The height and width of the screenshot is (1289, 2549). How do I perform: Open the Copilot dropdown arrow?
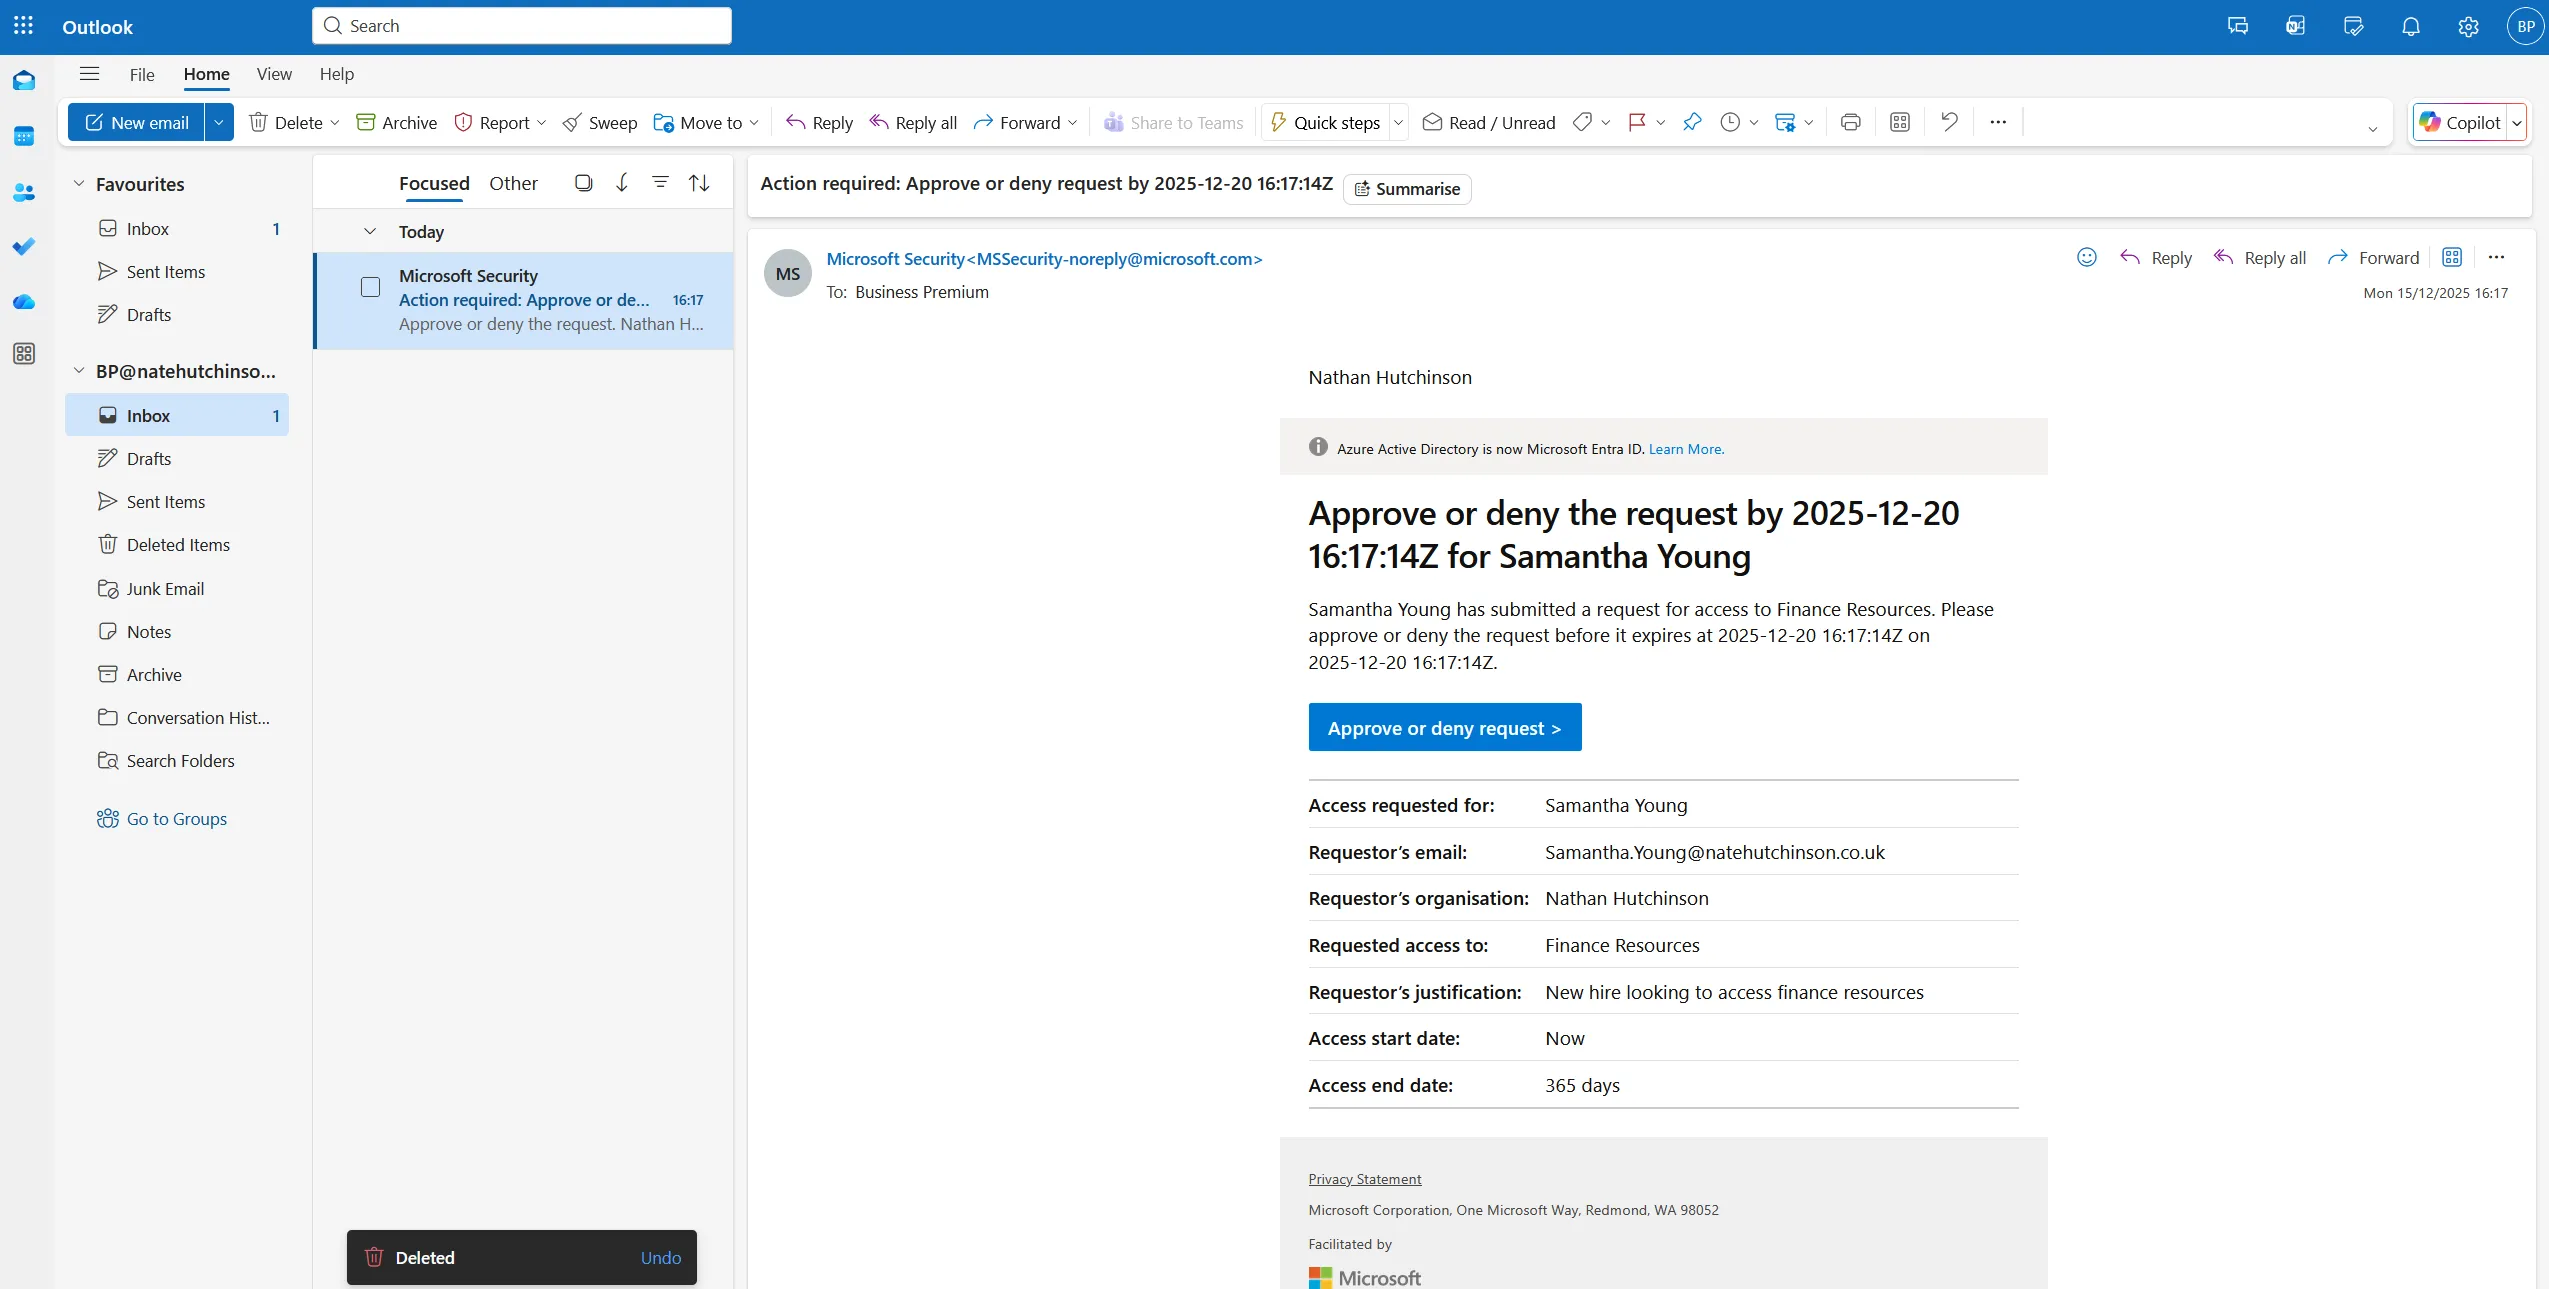[2517, 122]
